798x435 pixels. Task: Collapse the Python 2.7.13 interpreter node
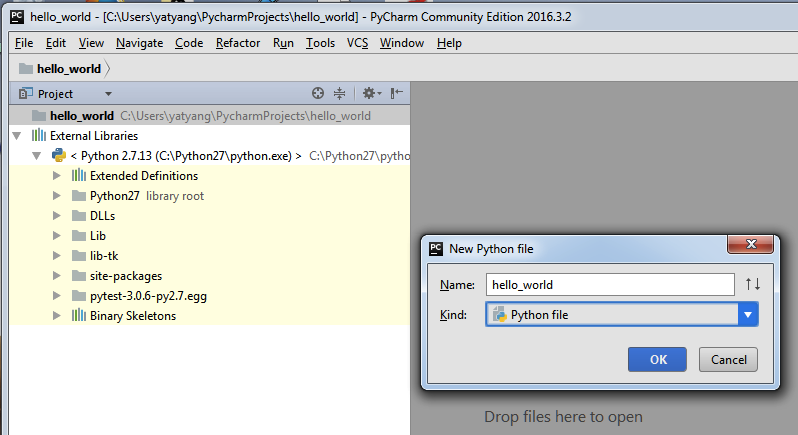point(37,156)
